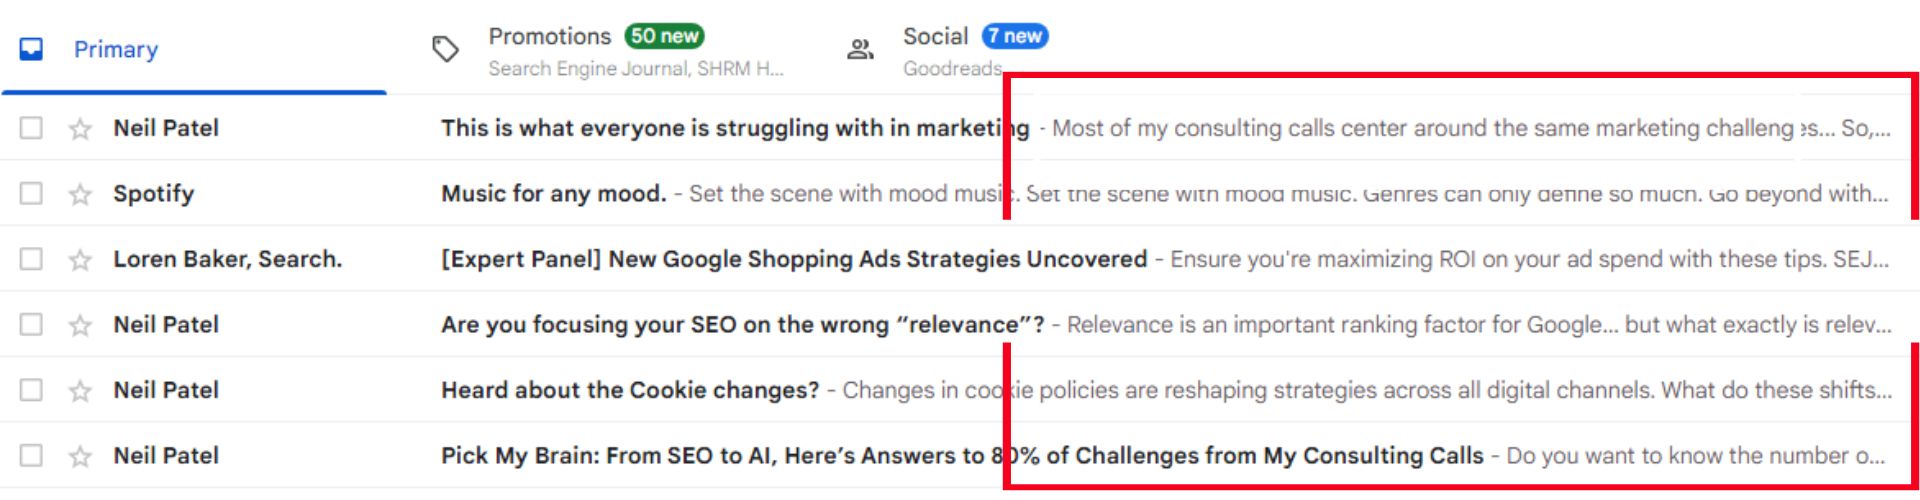Star the Loren Baker email
The width and height of the screenshot is (1920, 500).
click(x=80, y=260)
